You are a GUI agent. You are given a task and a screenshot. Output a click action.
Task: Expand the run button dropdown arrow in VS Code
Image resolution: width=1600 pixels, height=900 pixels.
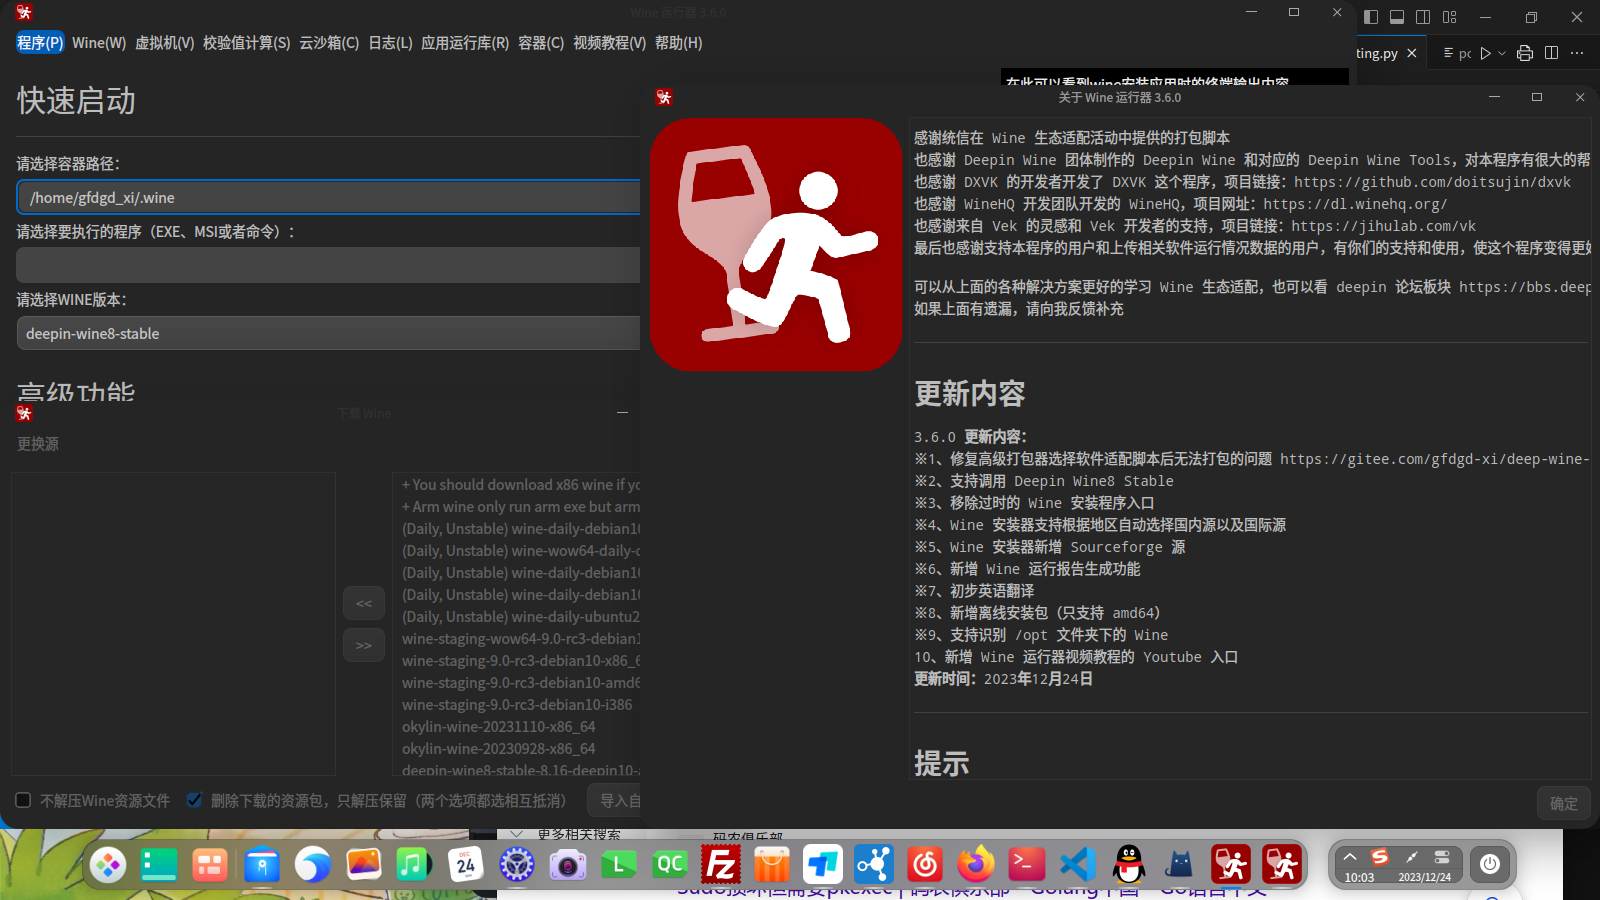[x=1502, y=53]
